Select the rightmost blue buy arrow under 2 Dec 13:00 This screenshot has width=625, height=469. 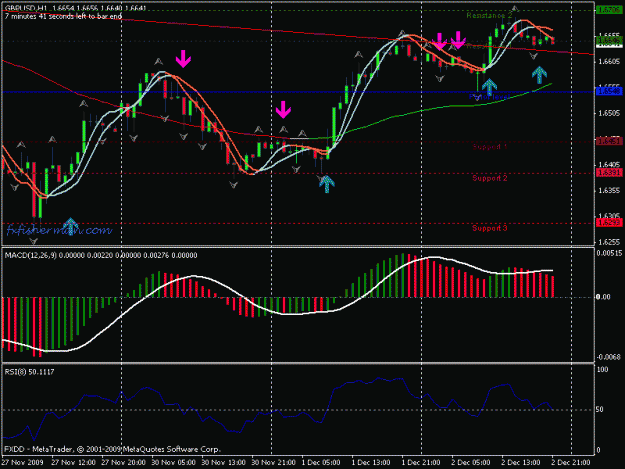[x=539, y=75]
